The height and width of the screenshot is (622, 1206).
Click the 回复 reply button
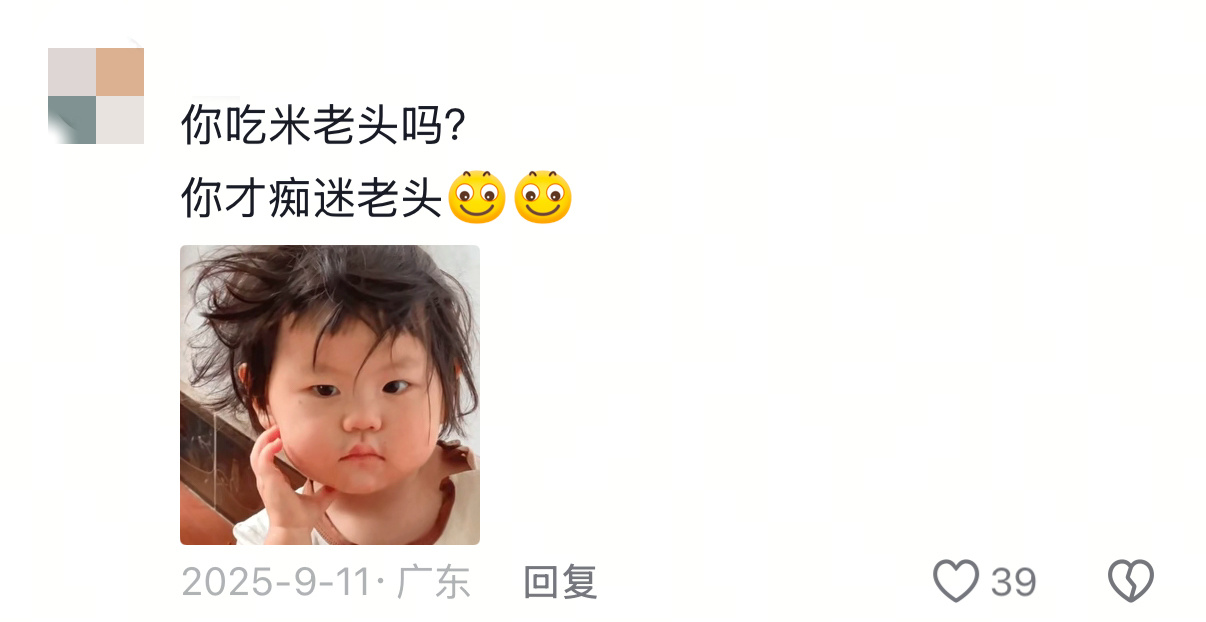point(560,582)
